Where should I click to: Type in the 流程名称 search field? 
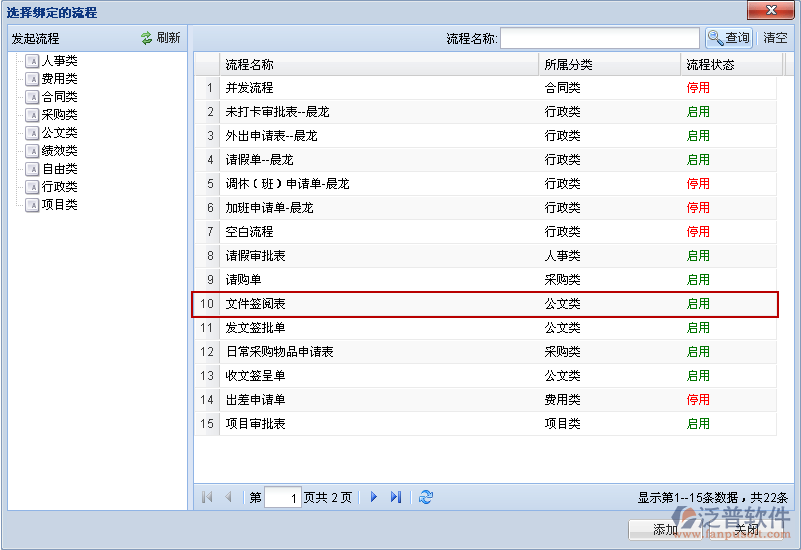click(599, 38)
